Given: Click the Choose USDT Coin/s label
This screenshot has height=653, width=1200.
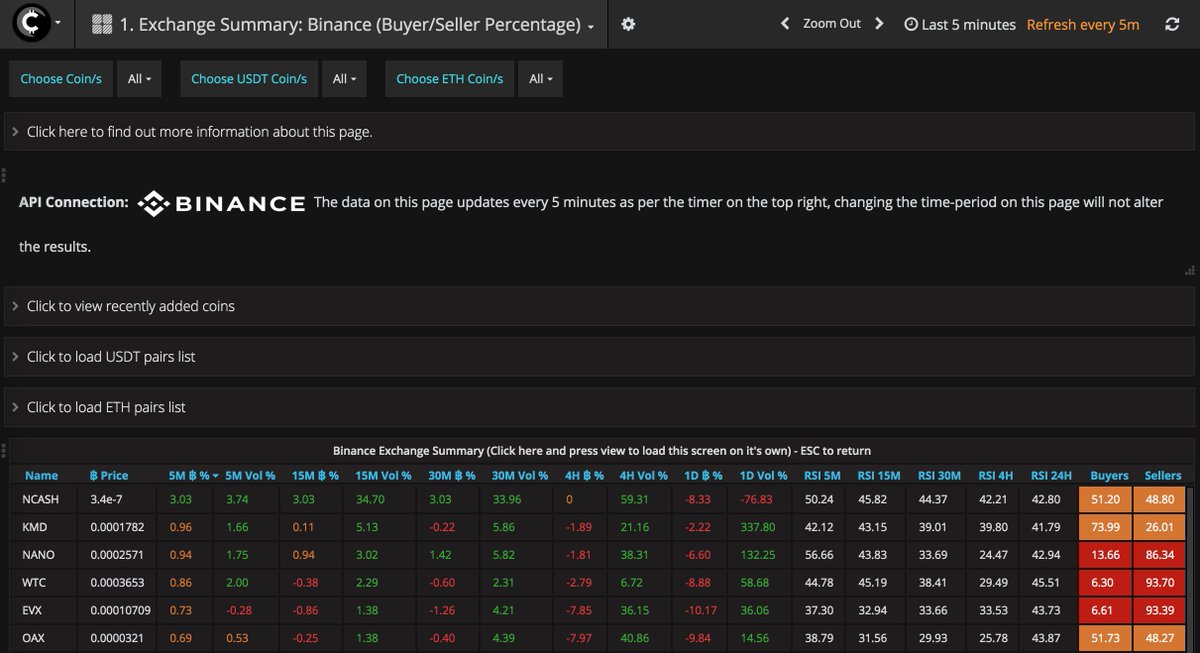Looking at the screenshot, I should click(249, 79).
